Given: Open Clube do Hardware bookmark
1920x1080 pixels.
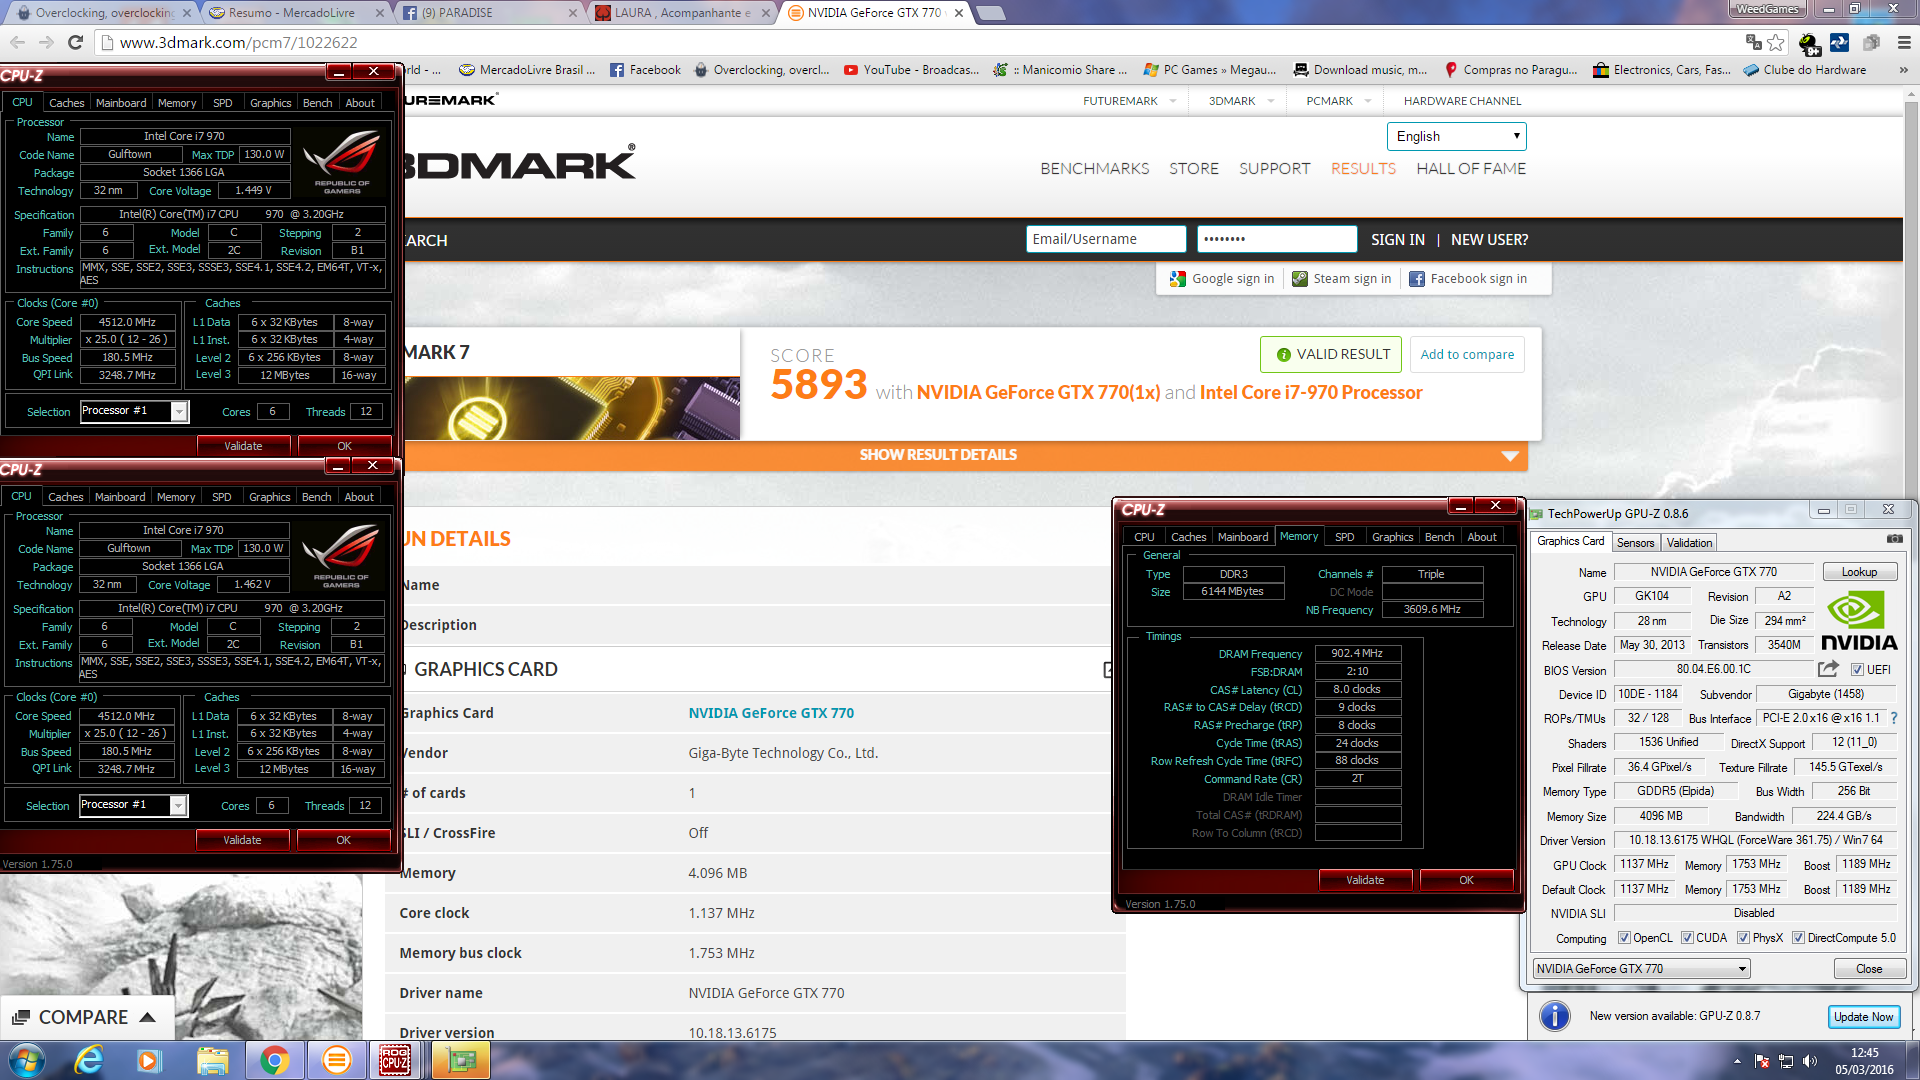Looking at the screenshot, I should click(x=1804, y=70).
